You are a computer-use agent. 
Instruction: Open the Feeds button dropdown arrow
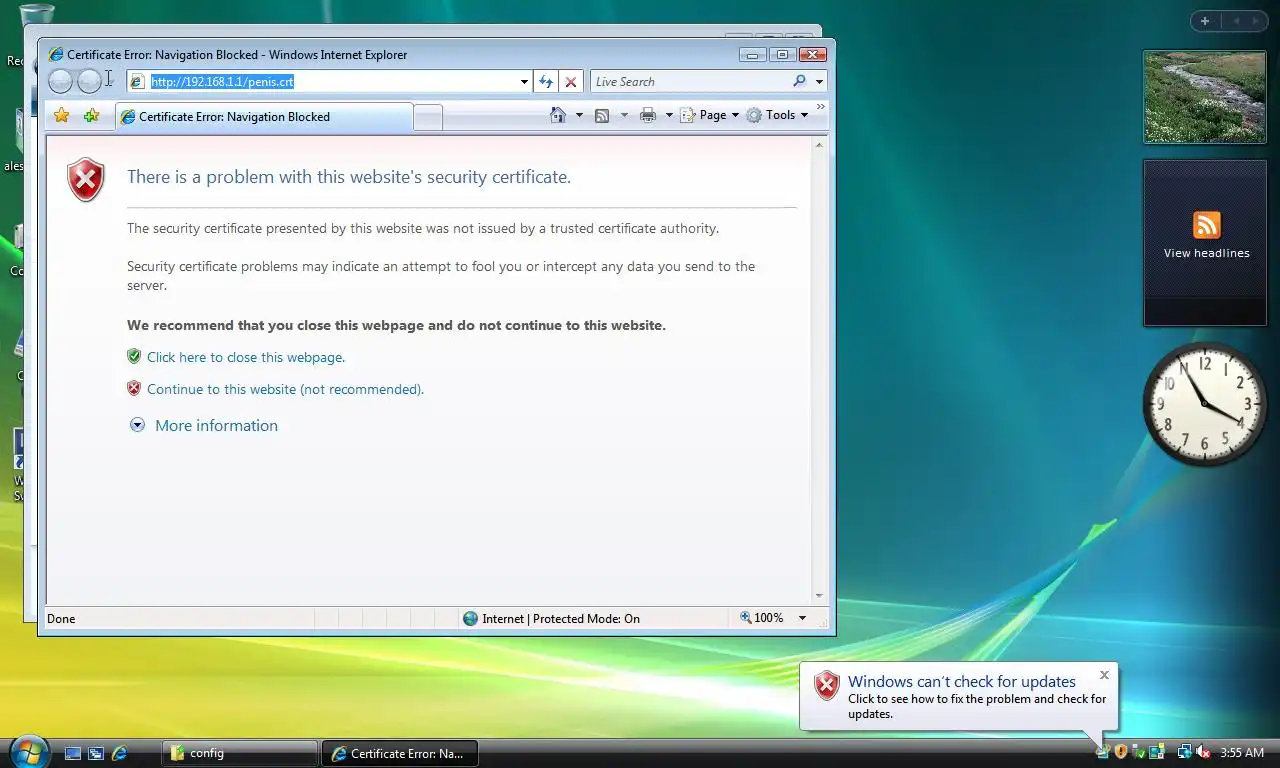(x=624, y=115)
